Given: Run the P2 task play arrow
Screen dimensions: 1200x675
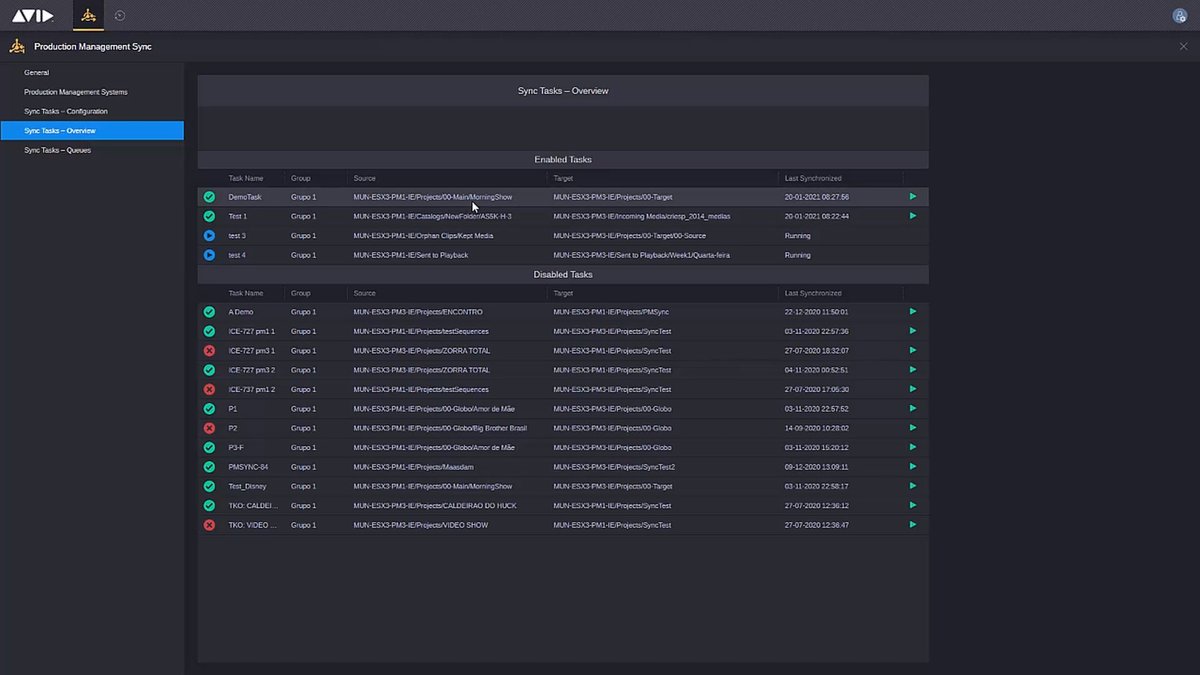Looking at the screenshot, I should click(913, 427).
